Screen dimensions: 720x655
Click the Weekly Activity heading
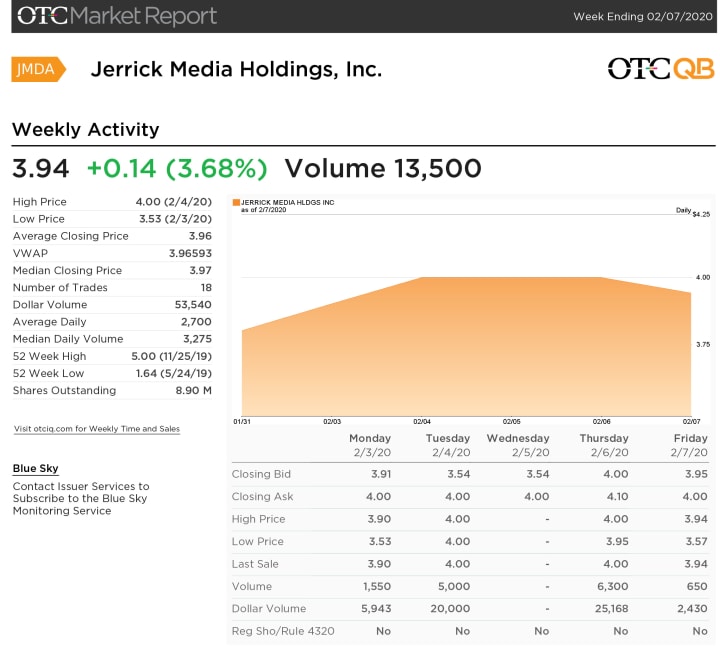click(x=85, y=130)
